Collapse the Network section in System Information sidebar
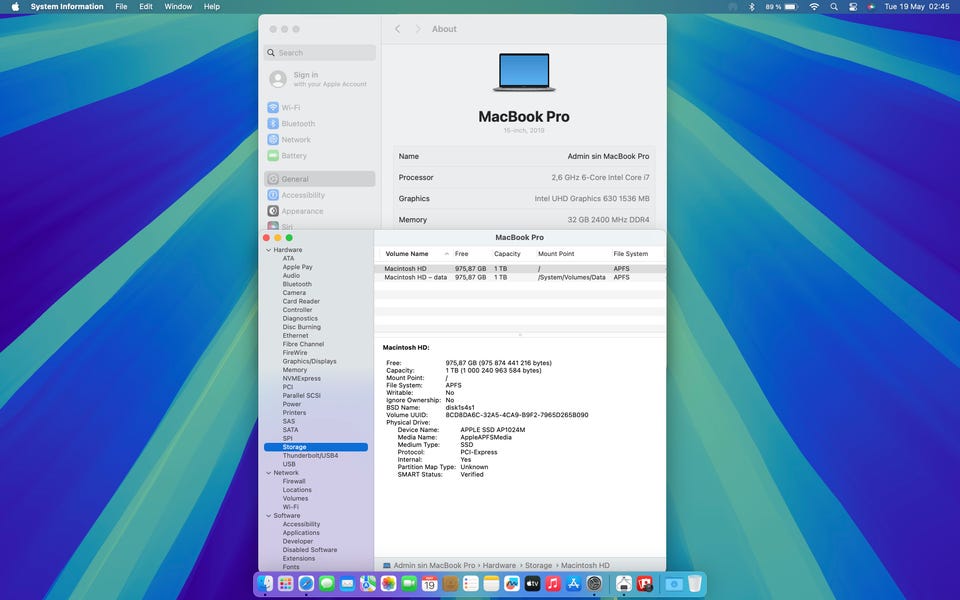This screenshot has height=600, width=960. tap(268, 473)
